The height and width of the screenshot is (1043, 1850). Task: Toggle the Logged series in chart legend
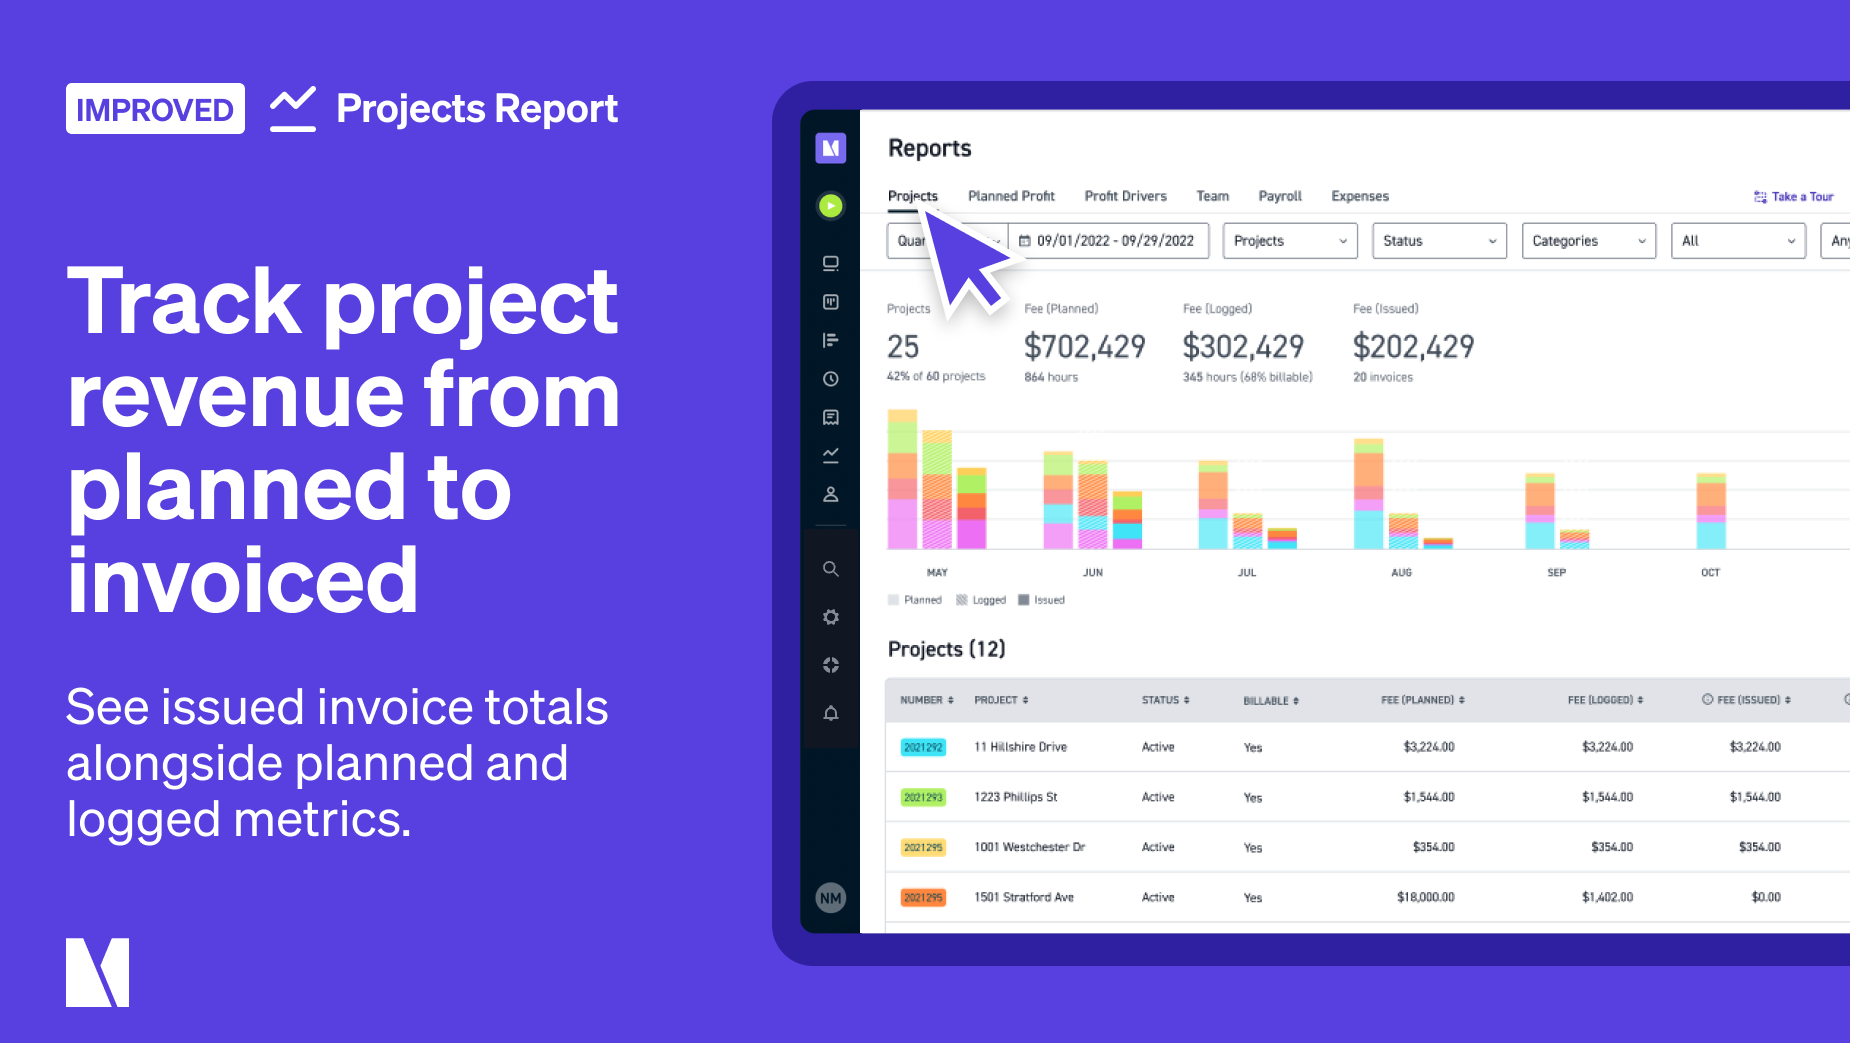(x=981, y=600)
